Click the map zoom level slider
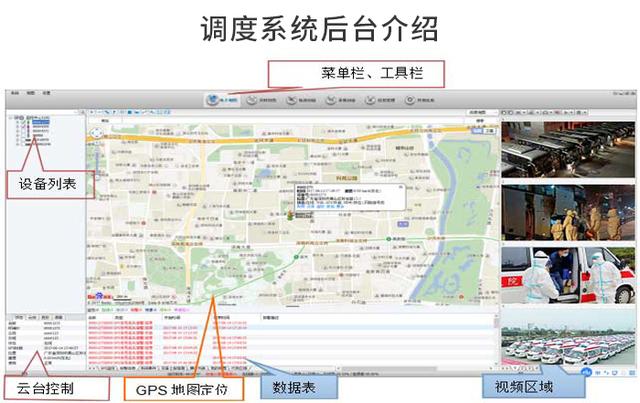 click(x=97, y=160)
